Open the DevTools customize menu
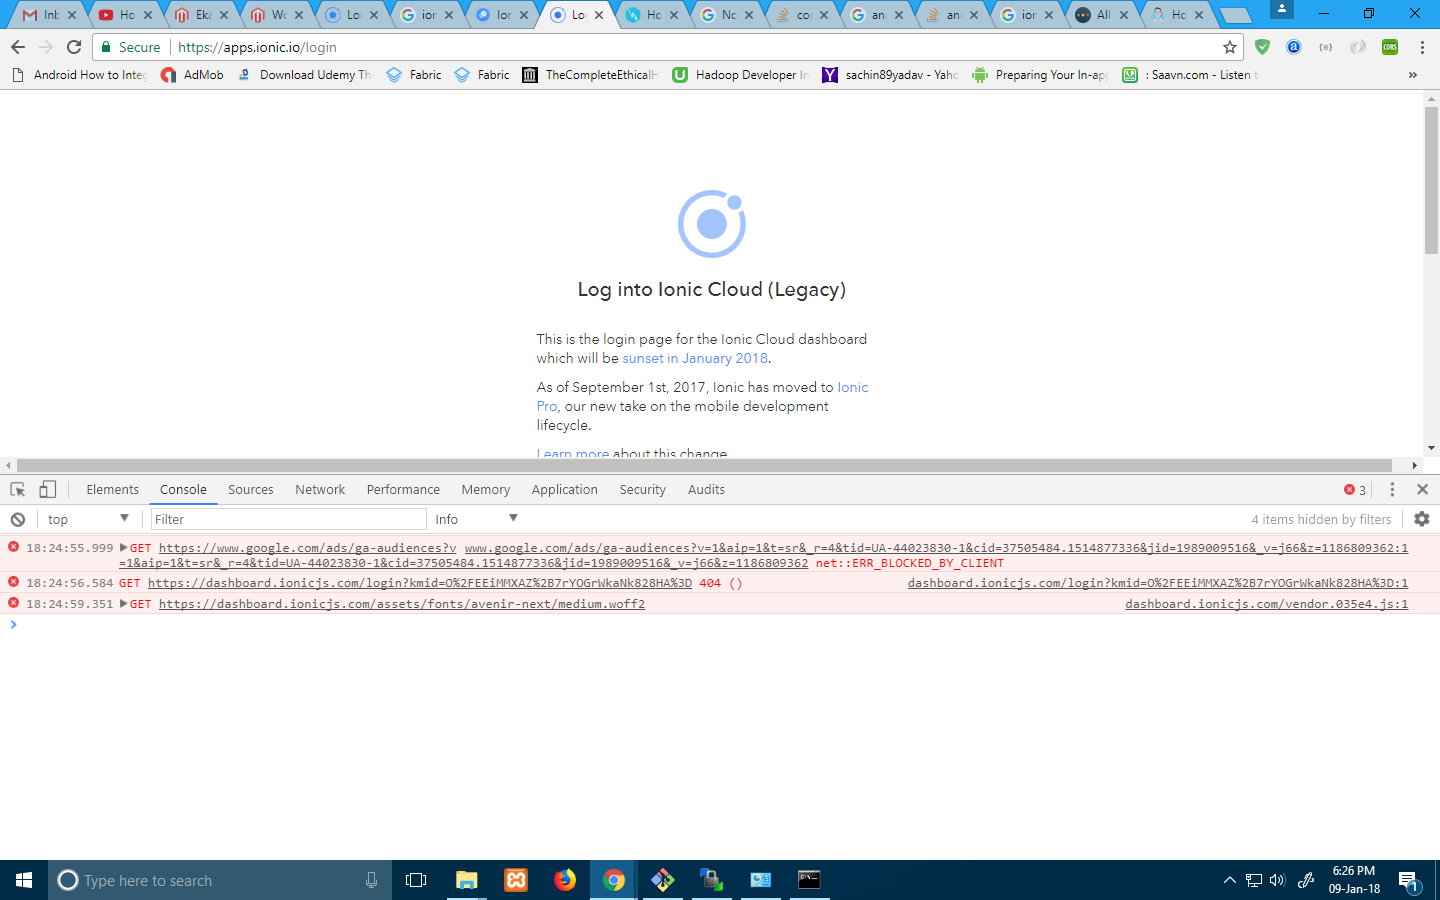This screenshot has width=1440, height=900. [1392, 489]
